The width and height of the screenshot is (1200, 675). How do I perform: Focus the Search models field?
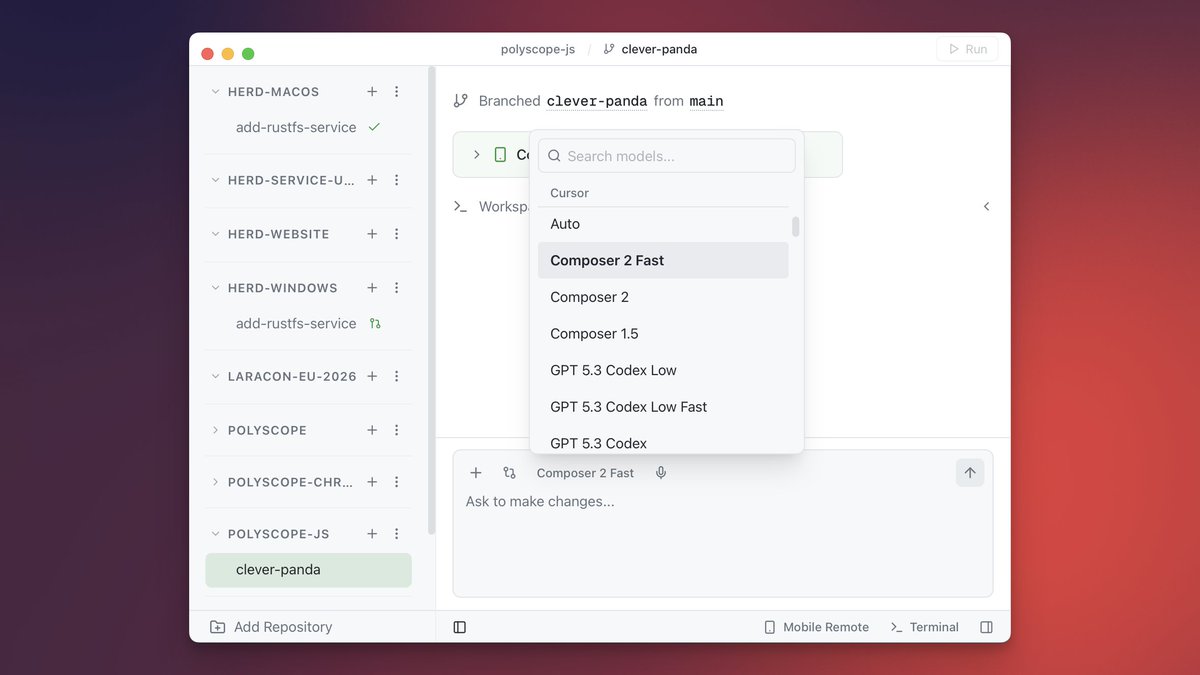667,156
